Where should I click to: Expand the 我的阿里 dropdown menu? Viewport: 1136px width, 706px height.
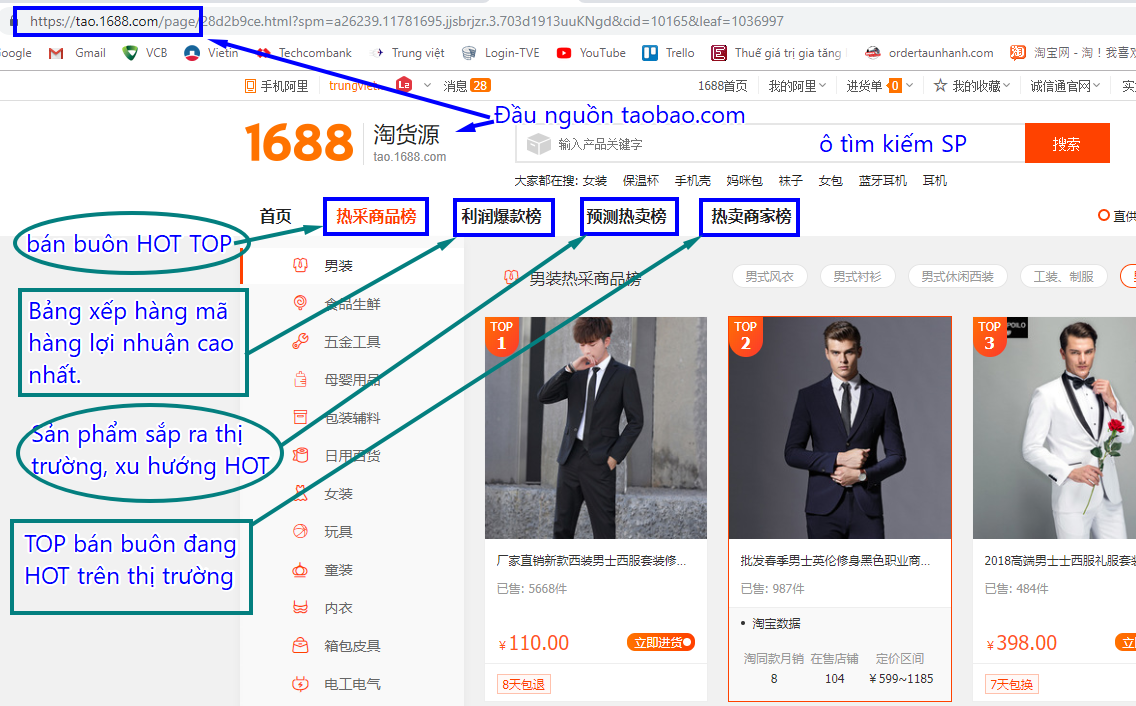click(797, 86)
